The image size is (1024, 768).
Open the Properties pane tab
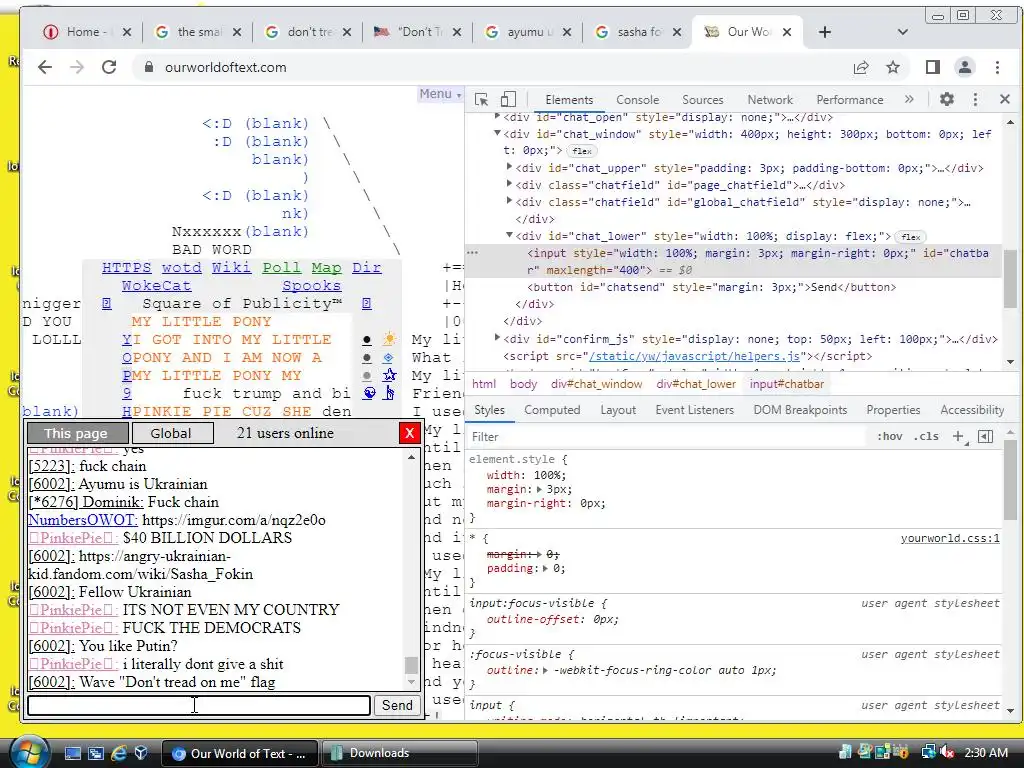893,410
